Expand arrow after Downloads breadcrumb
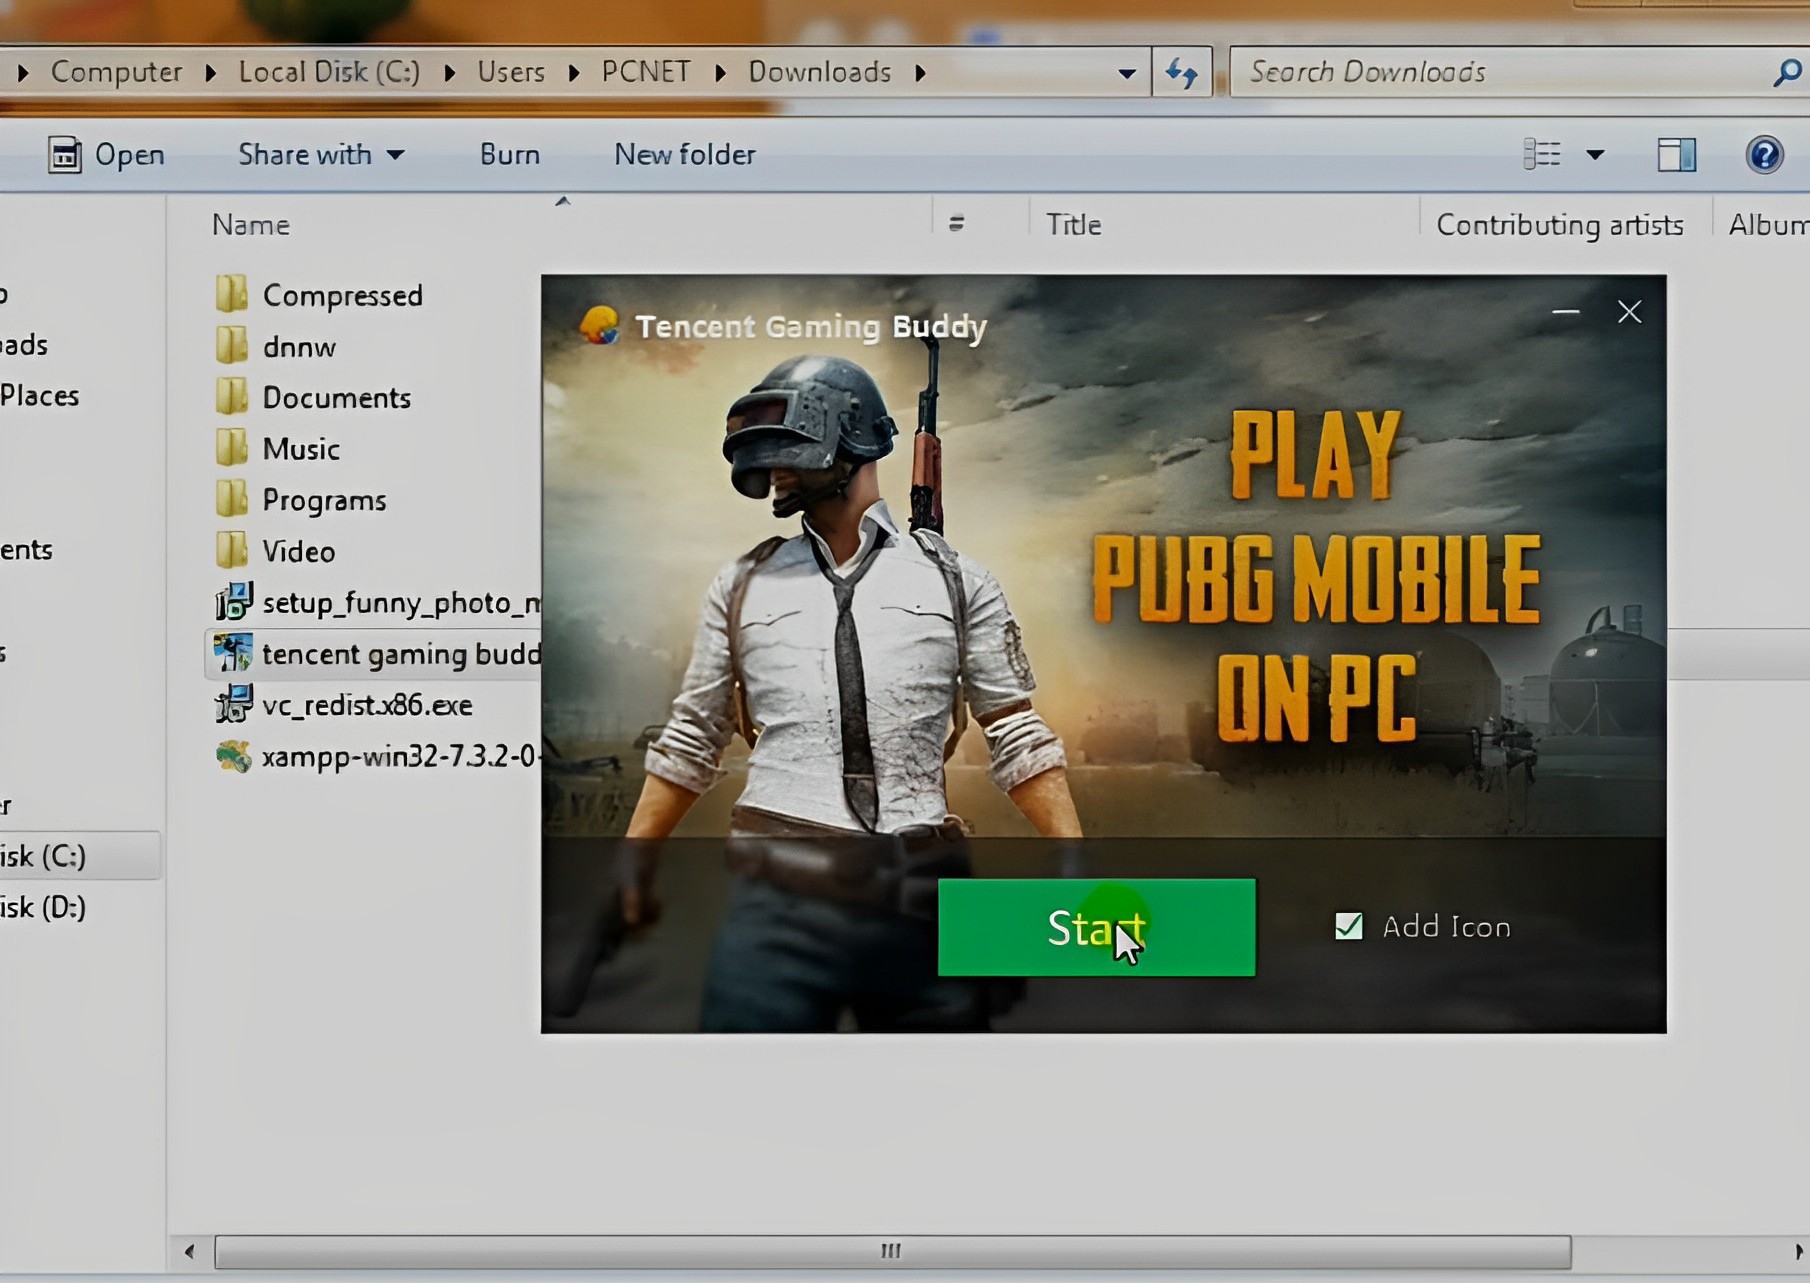The image size is (1810, 1283). (920, 73)
